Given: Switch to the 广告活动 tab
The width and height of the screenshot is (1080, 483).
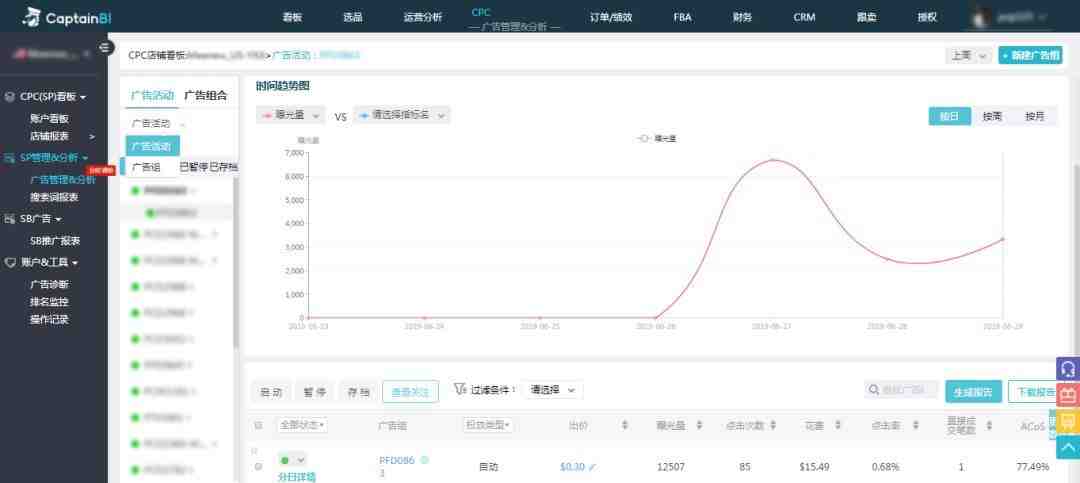Looking at the screenshot, I should [x=152, y=95].
